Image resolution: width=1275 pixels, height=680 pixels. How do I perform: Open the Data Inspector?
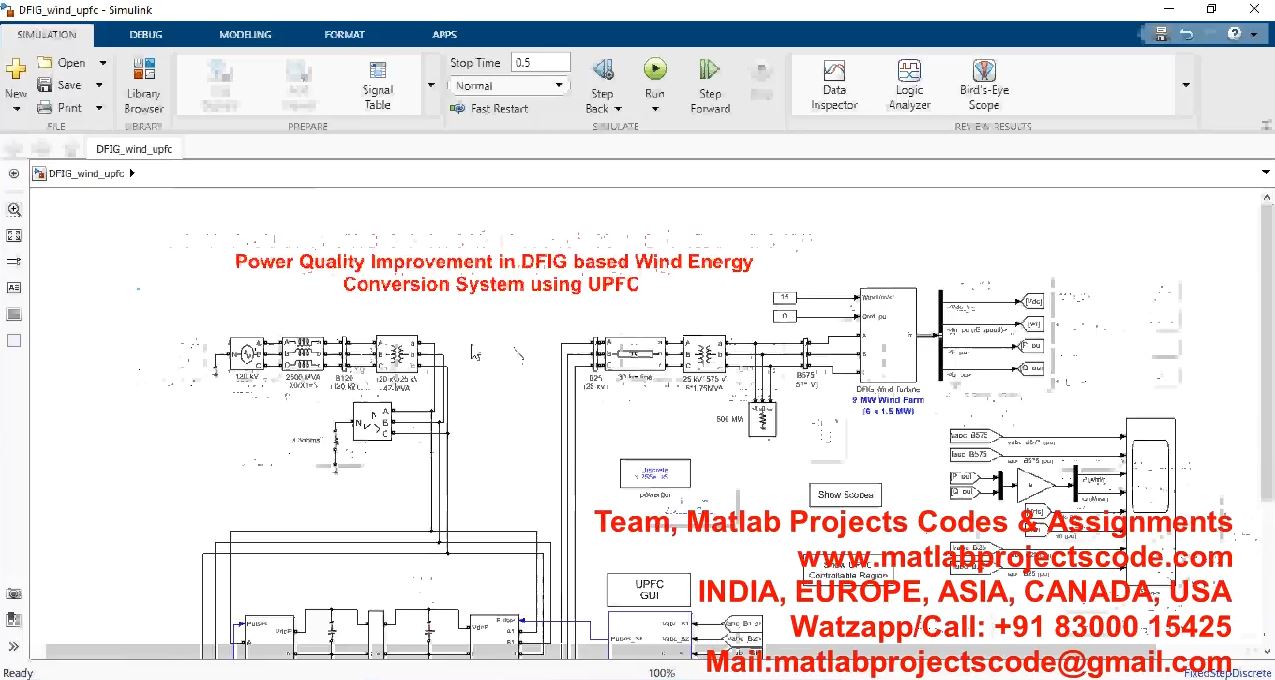tap(834, 85)
